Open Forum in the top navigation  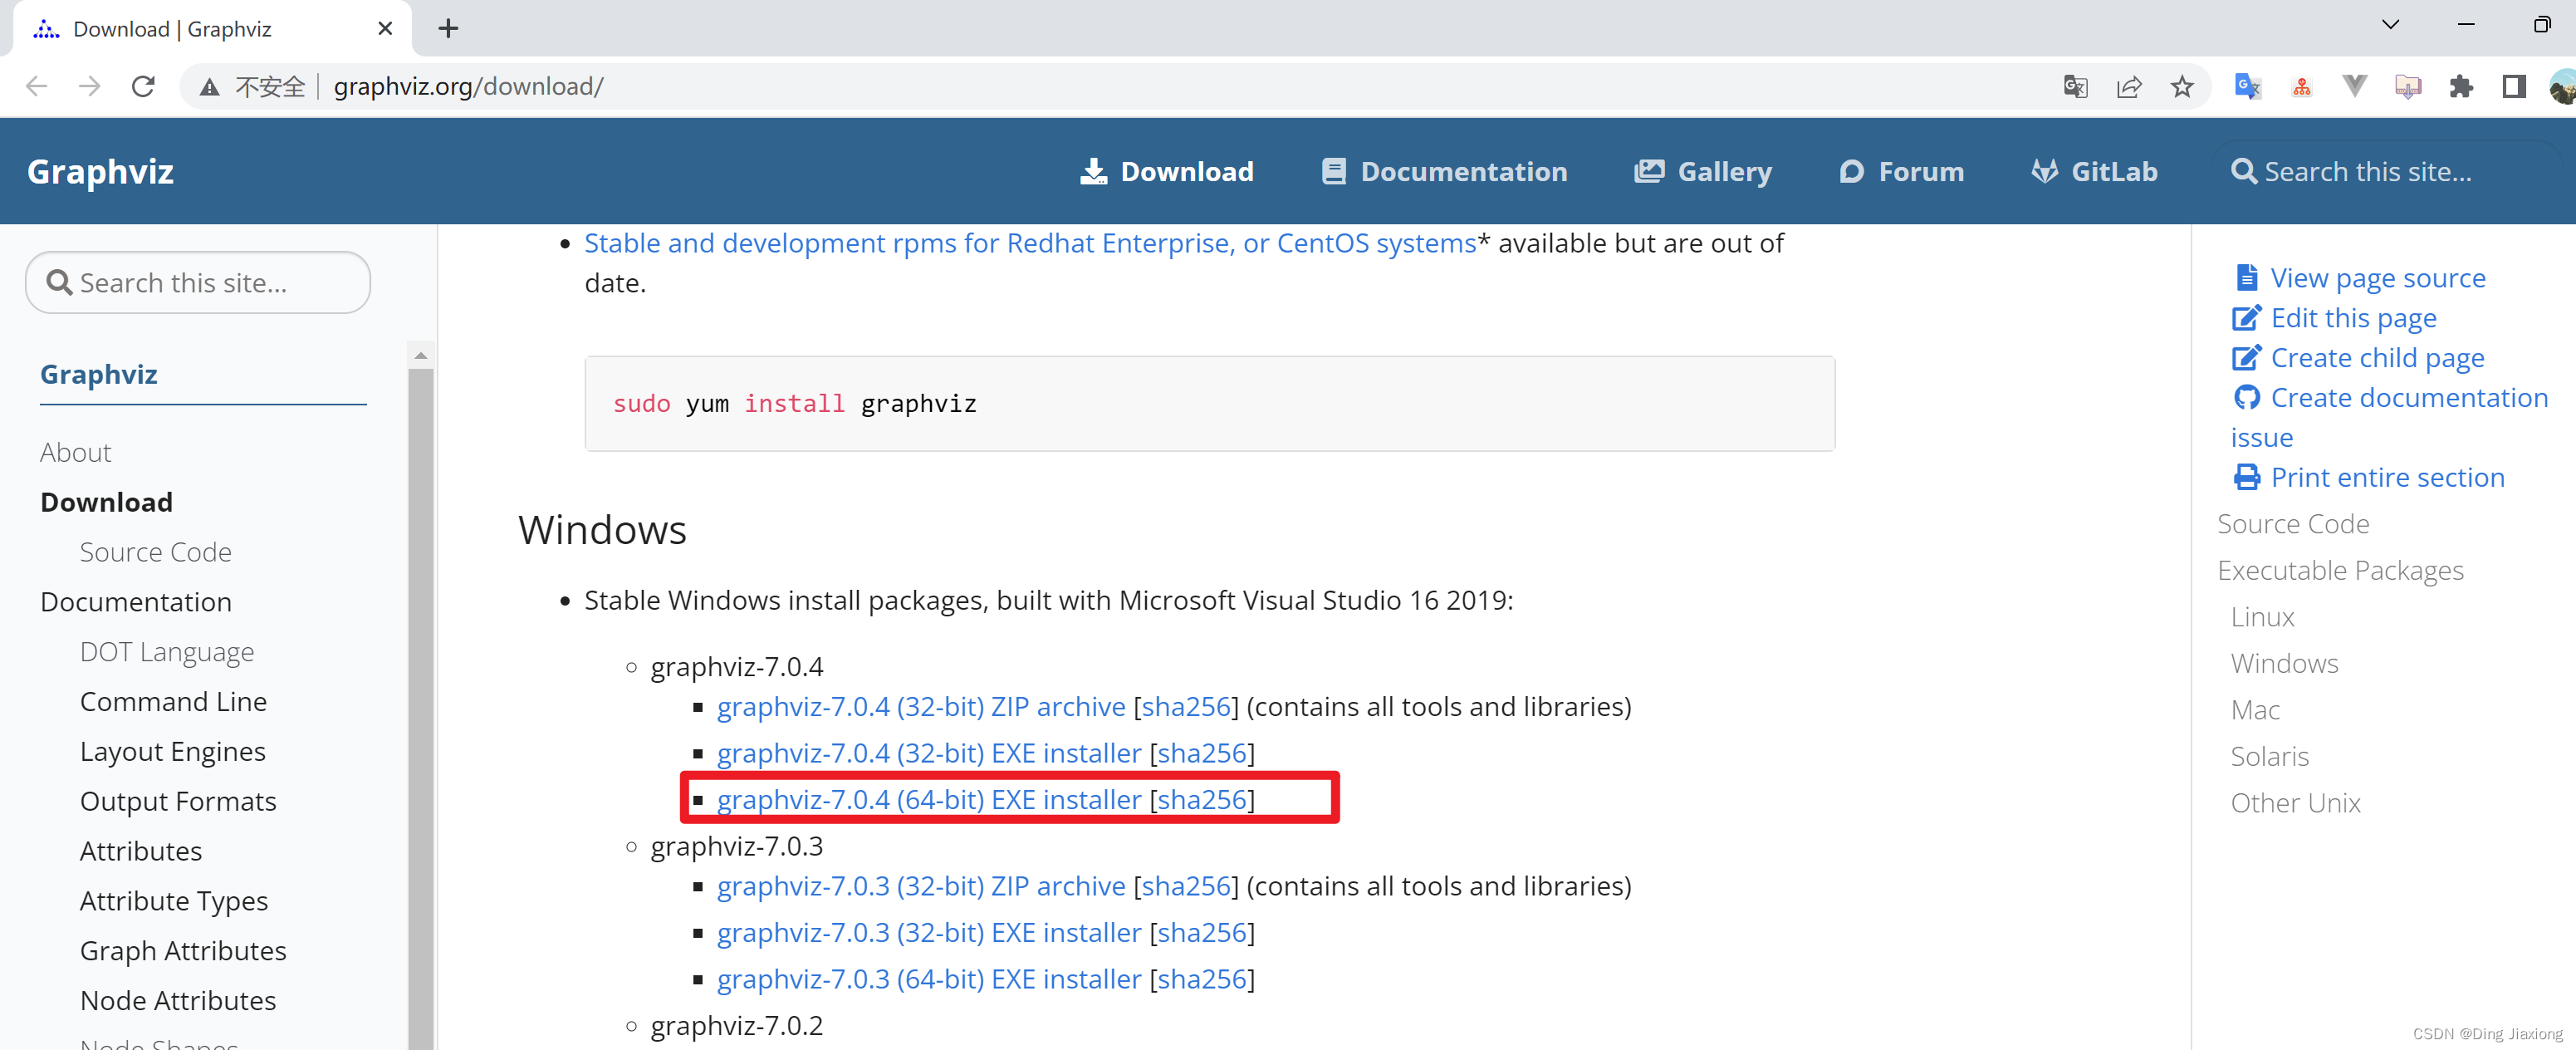coord(1901,172)
